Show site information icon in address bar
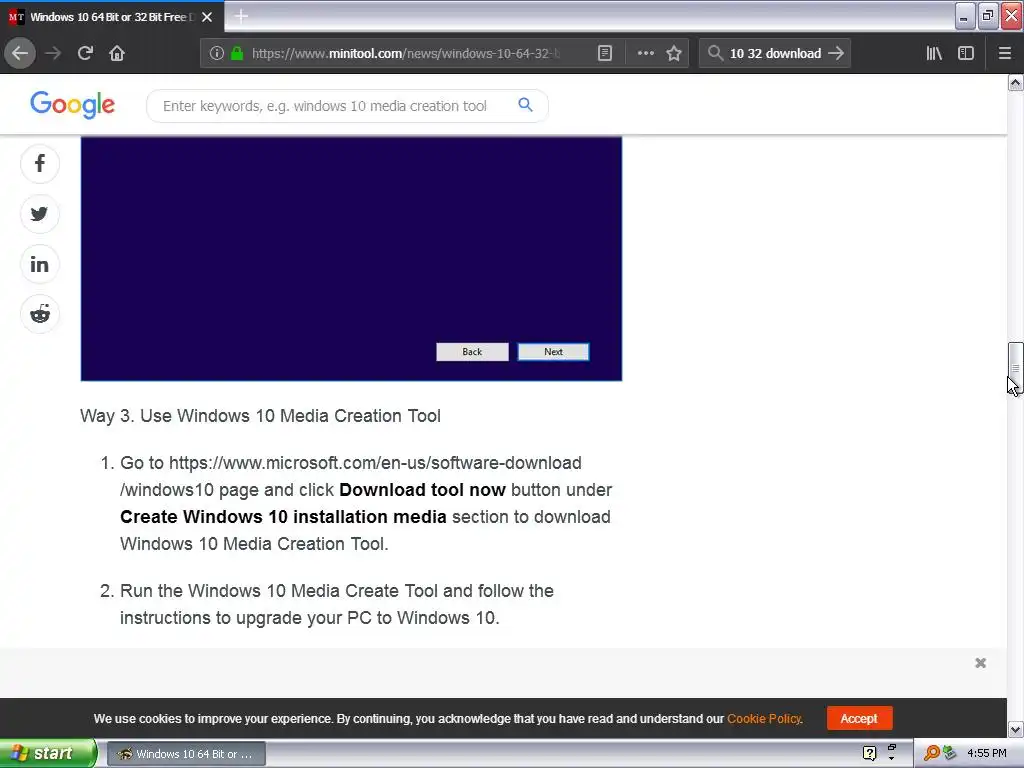Image resolution: width=1024 pixels, height=768 pixels. [x=217, y=54]
